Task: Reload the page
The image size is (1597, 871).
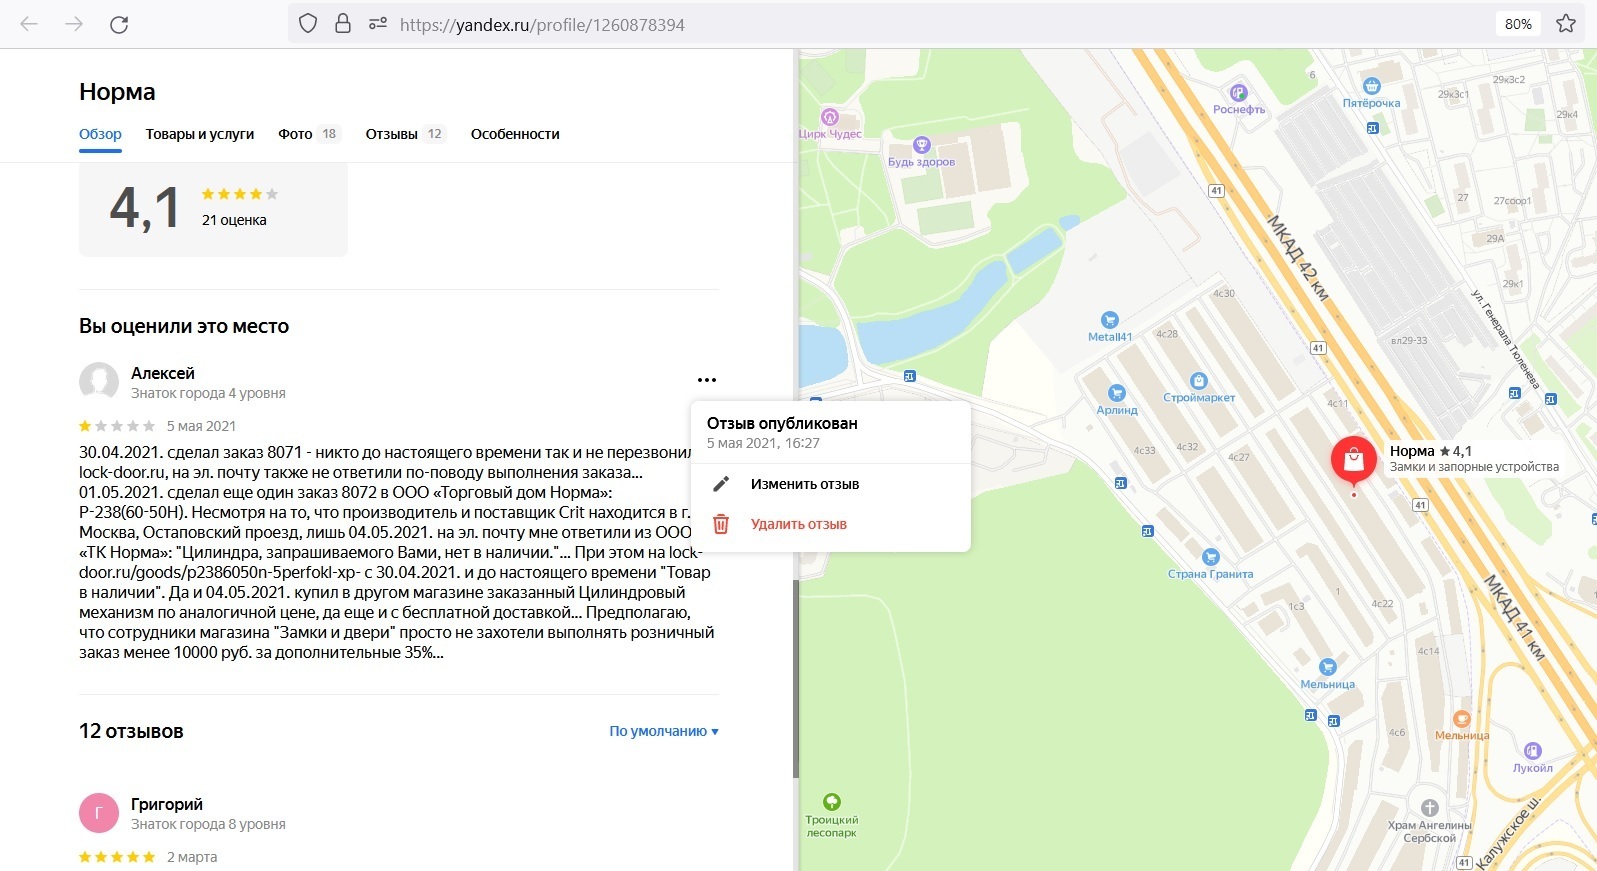Action: click(119, 25)
